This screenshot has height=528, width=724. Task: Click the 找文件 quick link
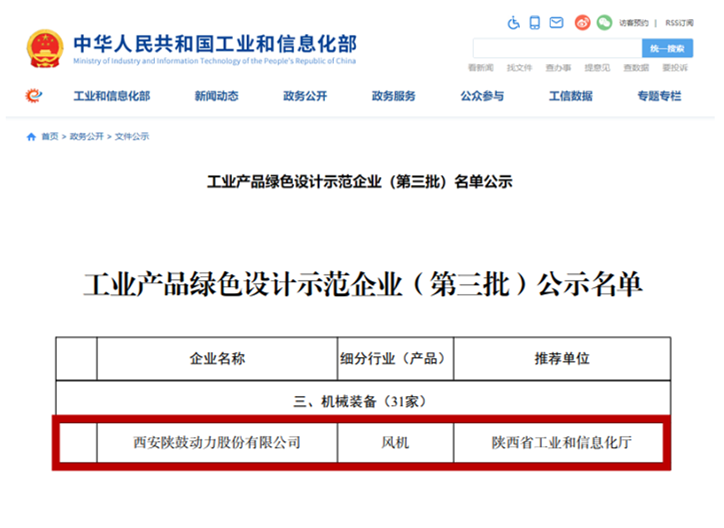tap(519, 68)
